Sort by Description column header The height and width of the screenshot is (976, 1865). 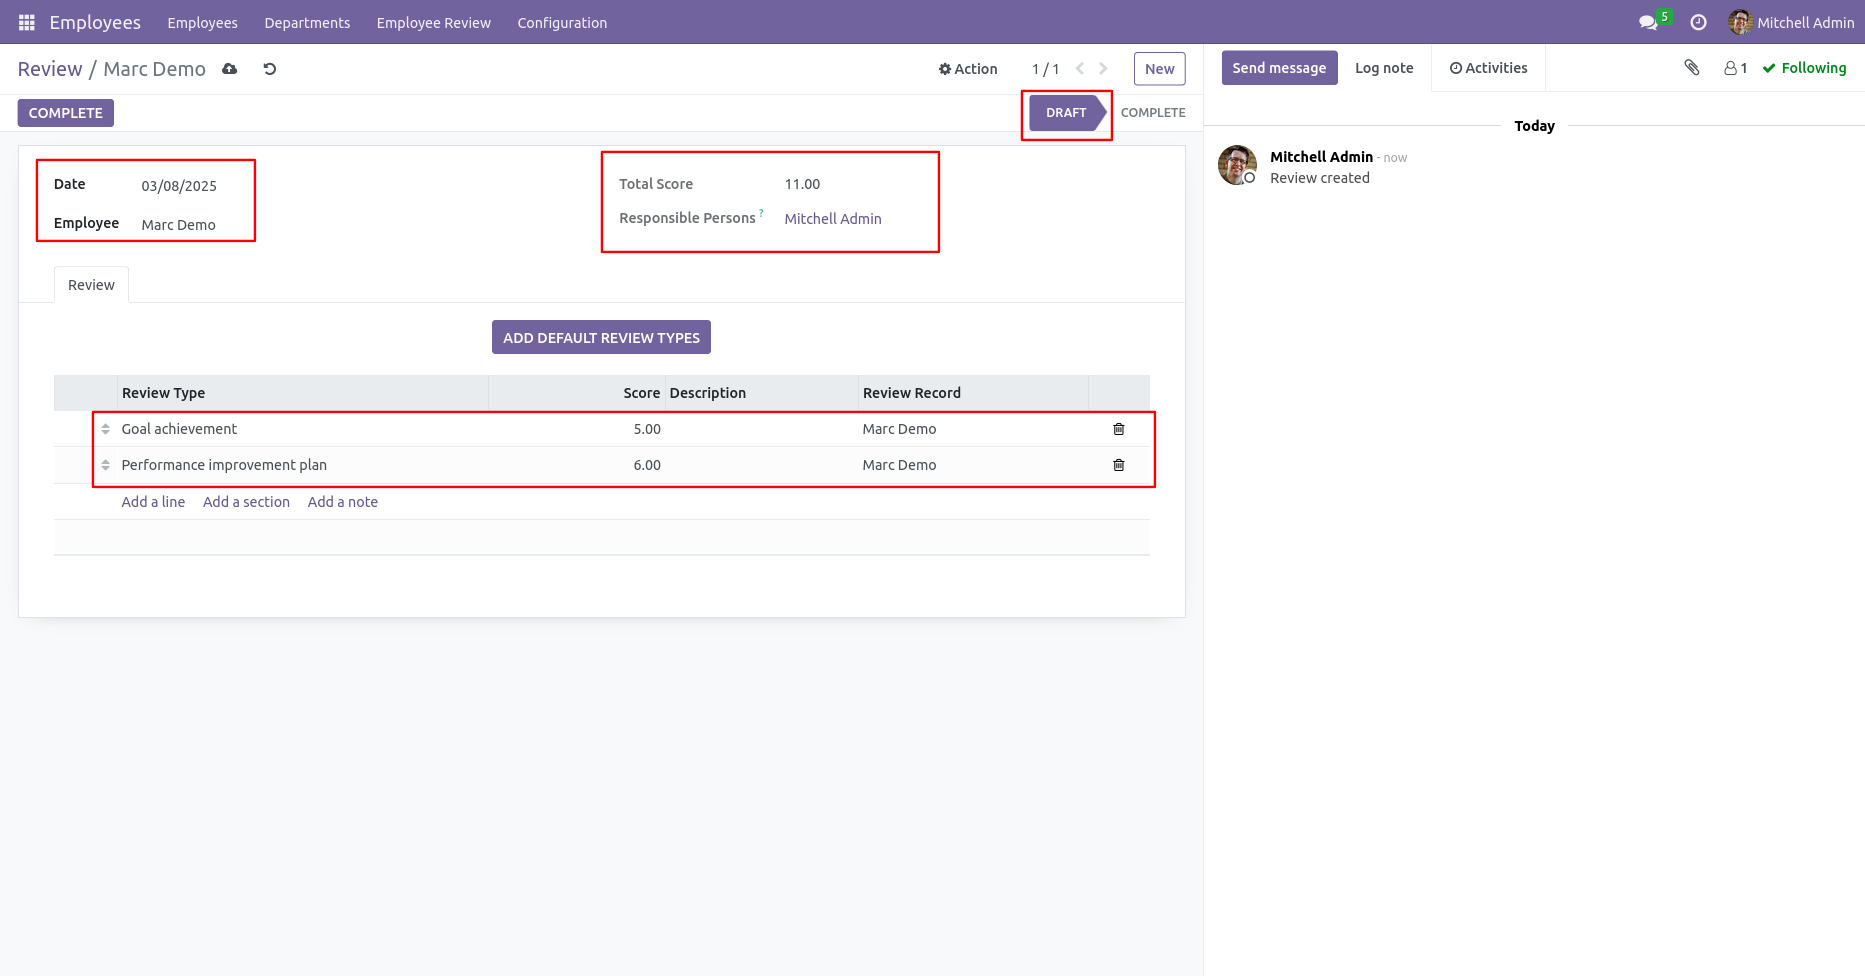point(762,393)
